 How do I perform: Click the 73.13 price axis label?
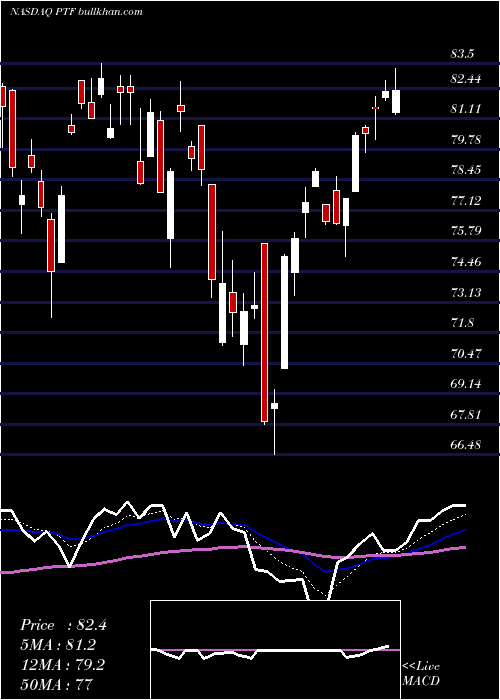pyautogui.click(x=466, y=292)
